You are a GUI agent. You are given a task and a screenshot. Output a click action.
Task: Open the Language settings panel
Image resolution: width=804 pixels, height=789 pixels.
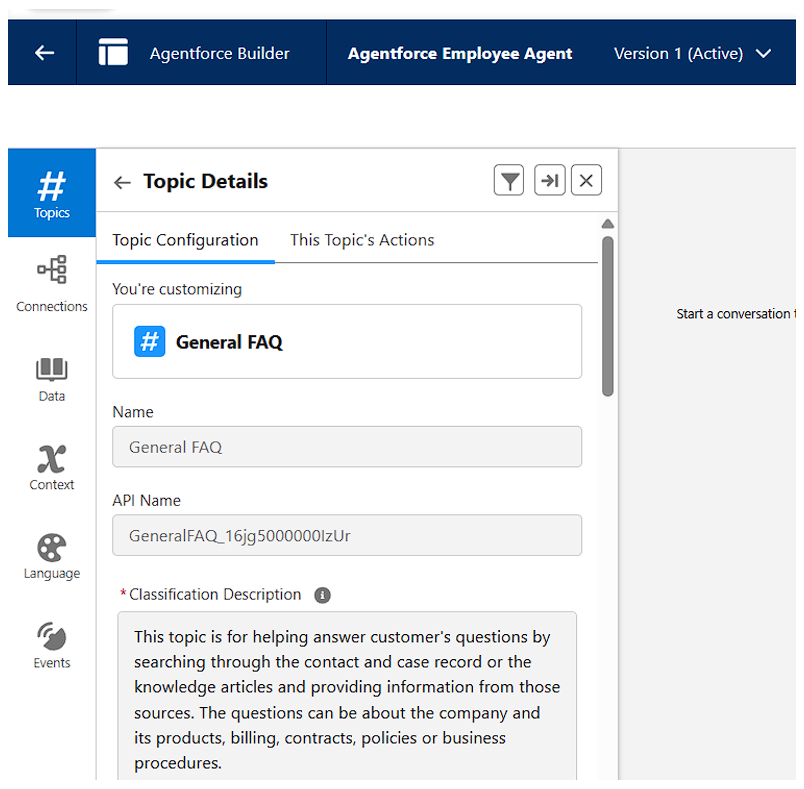pyautogui.click(x=52, y=556)
